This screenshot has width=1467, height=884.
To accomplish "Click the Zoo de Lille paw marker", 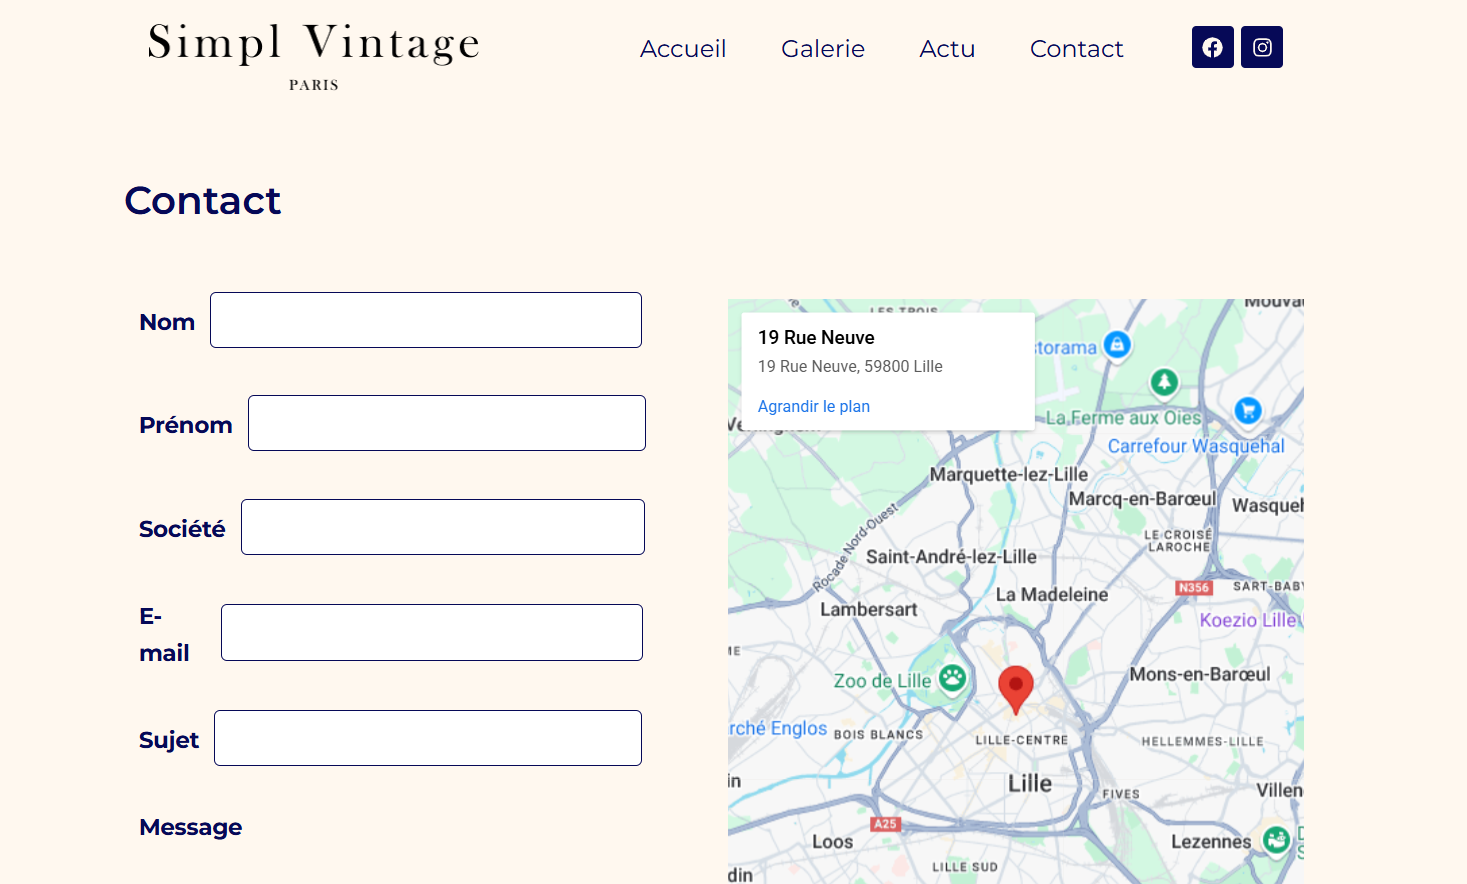I will 952,679.
